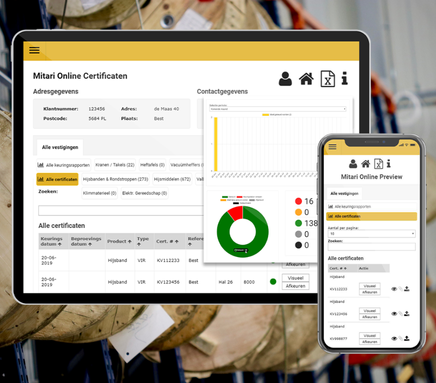This screenshot has height=383, width=436.
Task: Filter by 'Klimmateriee­l (0)'
Action: pyautogui.click(x=100, y=193)
